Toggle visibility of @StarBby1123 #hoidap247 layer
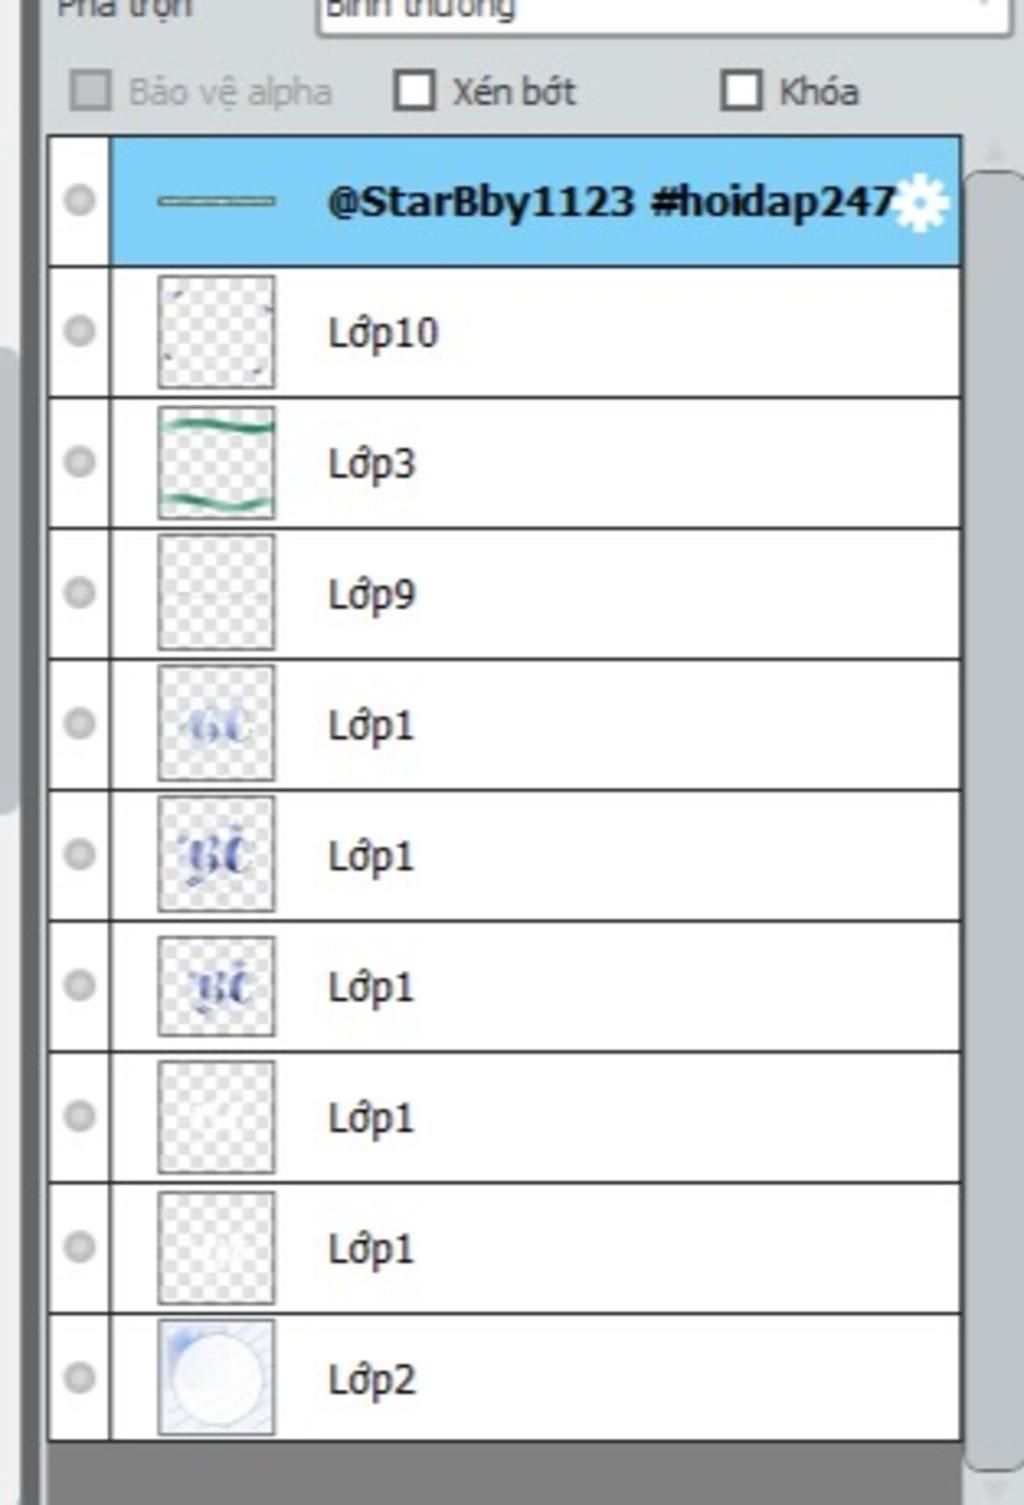Screen dimensions: 1024x1505 (80, 200)
